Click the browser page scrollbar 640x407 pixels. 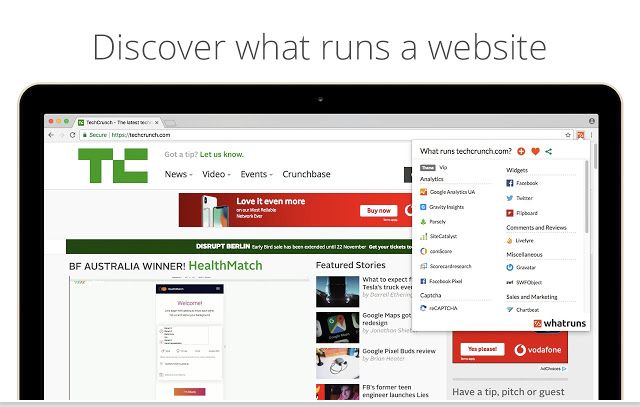[x=596, y=155]
